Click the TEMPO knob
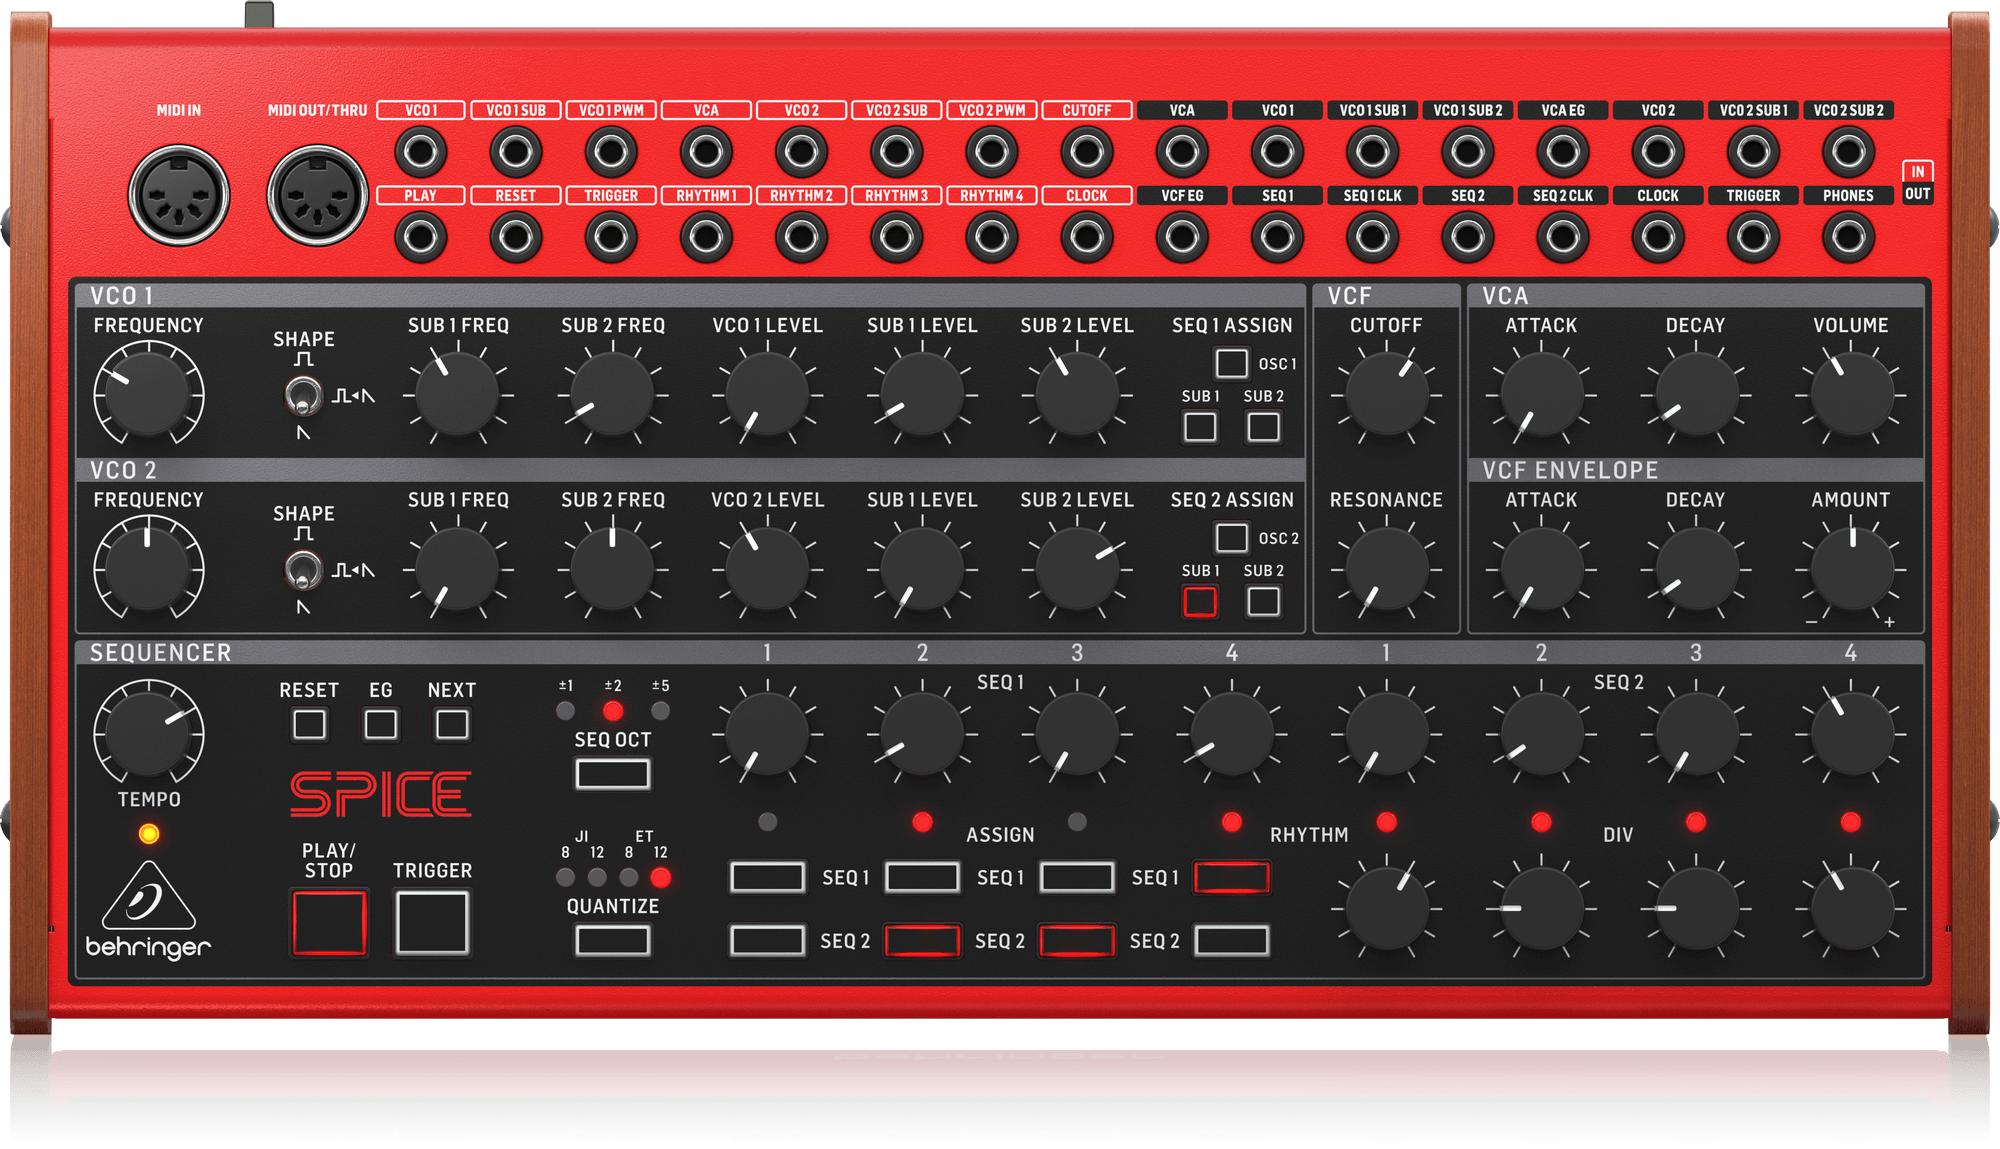This screenshot has width=2000, height=1149. pos(148,735)
